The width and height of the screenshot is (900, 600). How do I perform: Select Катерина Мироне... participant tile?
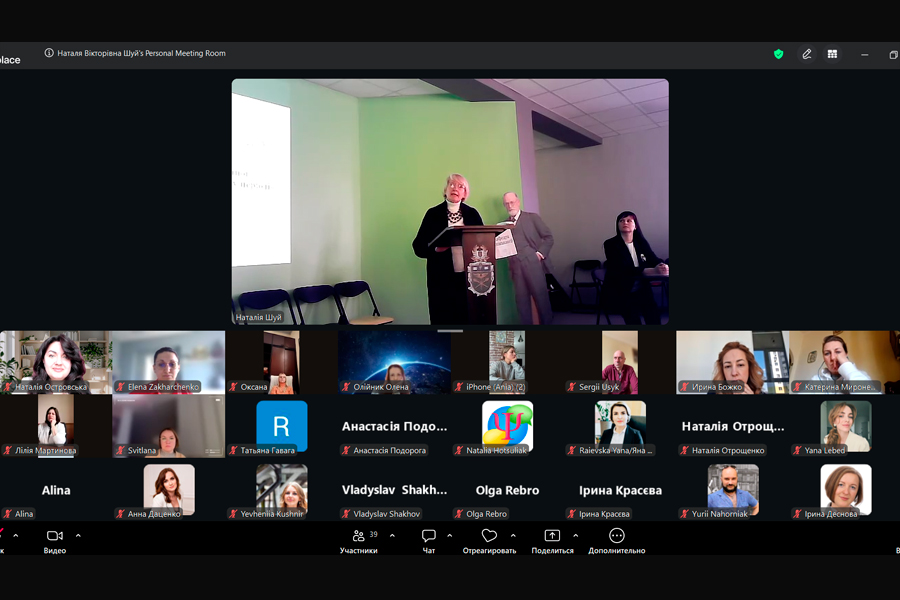pyautogui.click(x=845, y=362)
